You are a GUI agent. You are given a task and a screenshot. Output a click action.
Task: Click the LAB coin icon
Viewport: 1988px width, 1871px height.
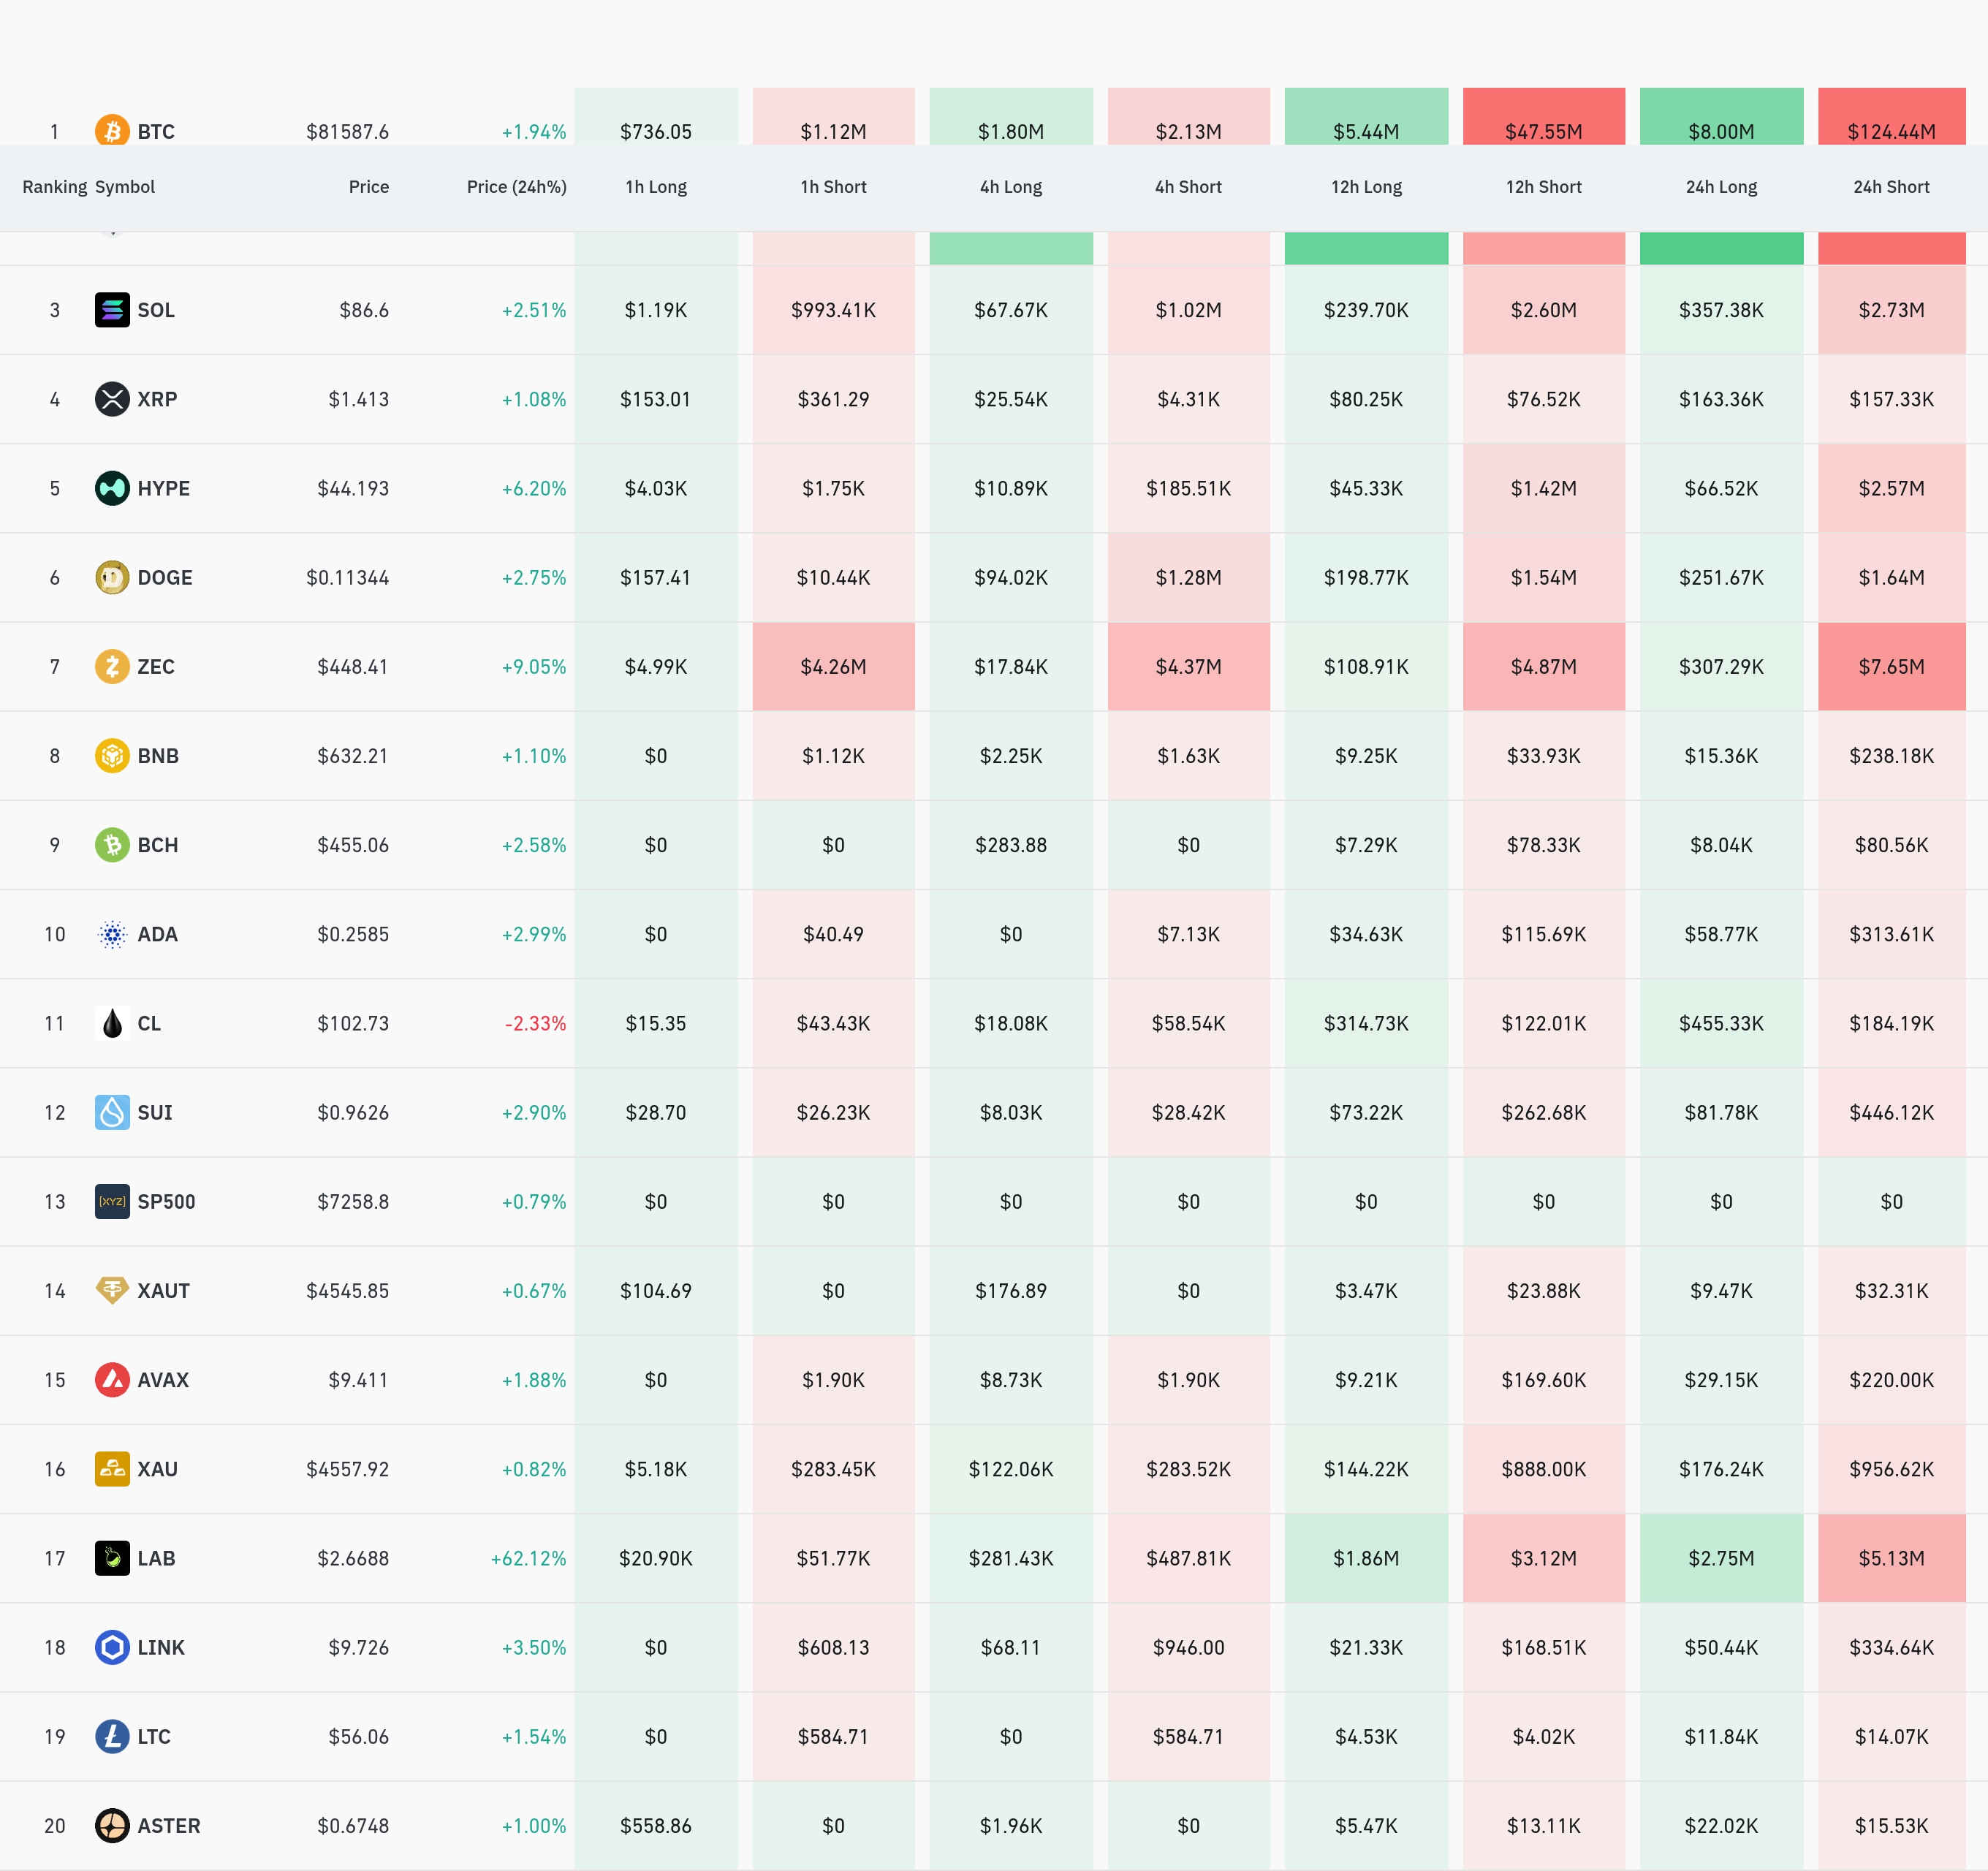pyautogui.click(x=112, y=1558)
